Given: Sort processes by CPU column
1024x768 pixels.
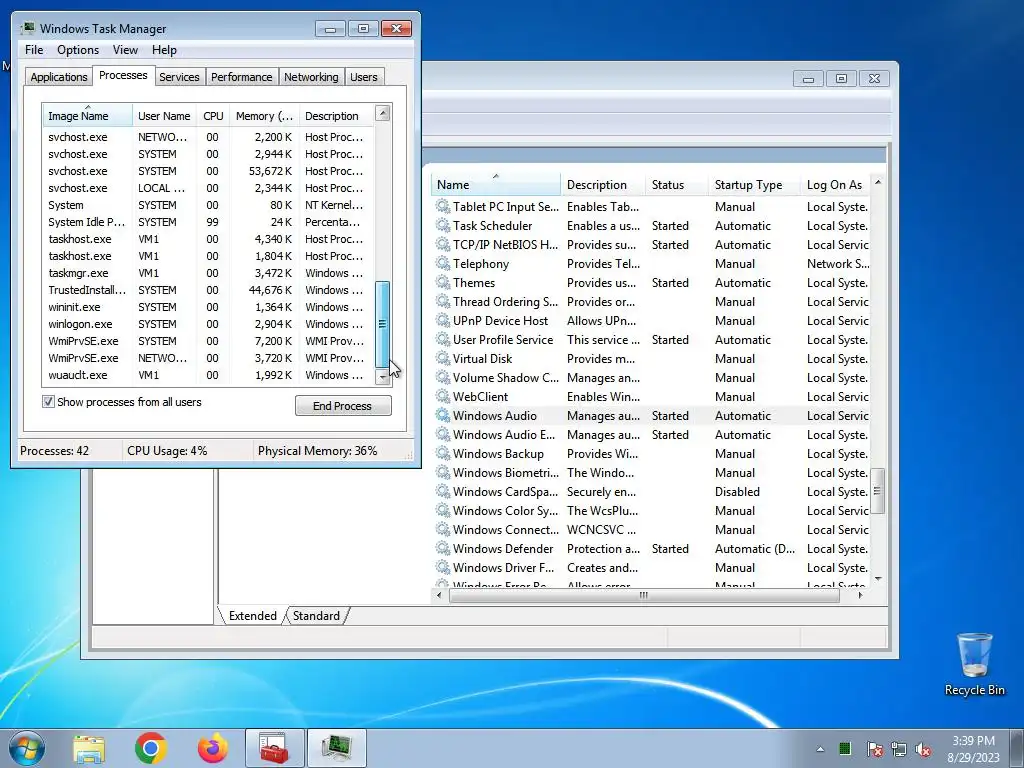Looking at the screenshot, I should click(x=213, y=116).
